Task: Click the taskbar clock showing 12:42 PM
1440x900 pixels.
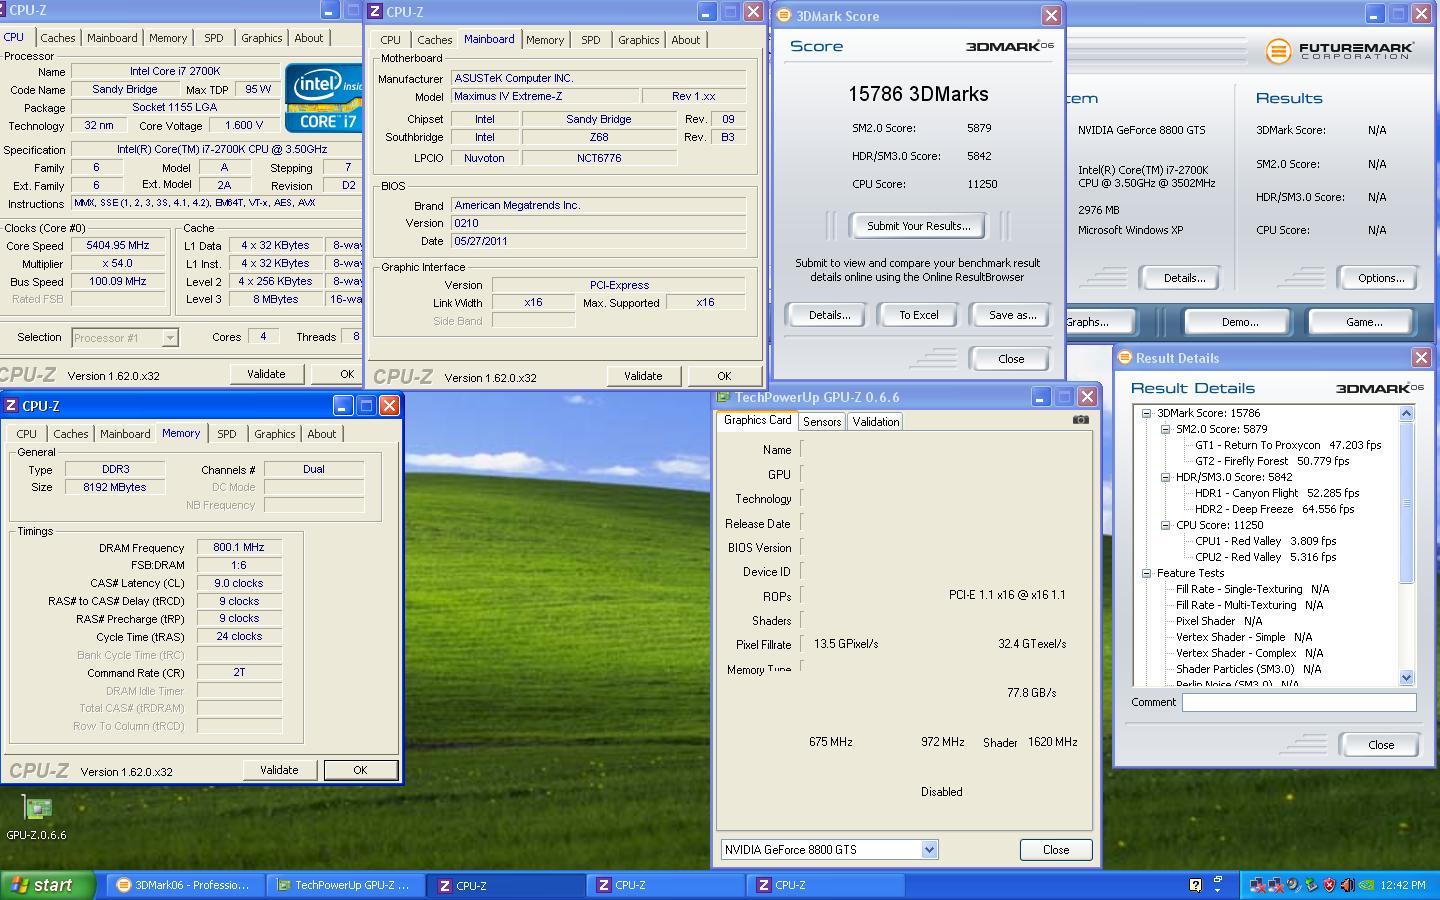Action: 1402,885
